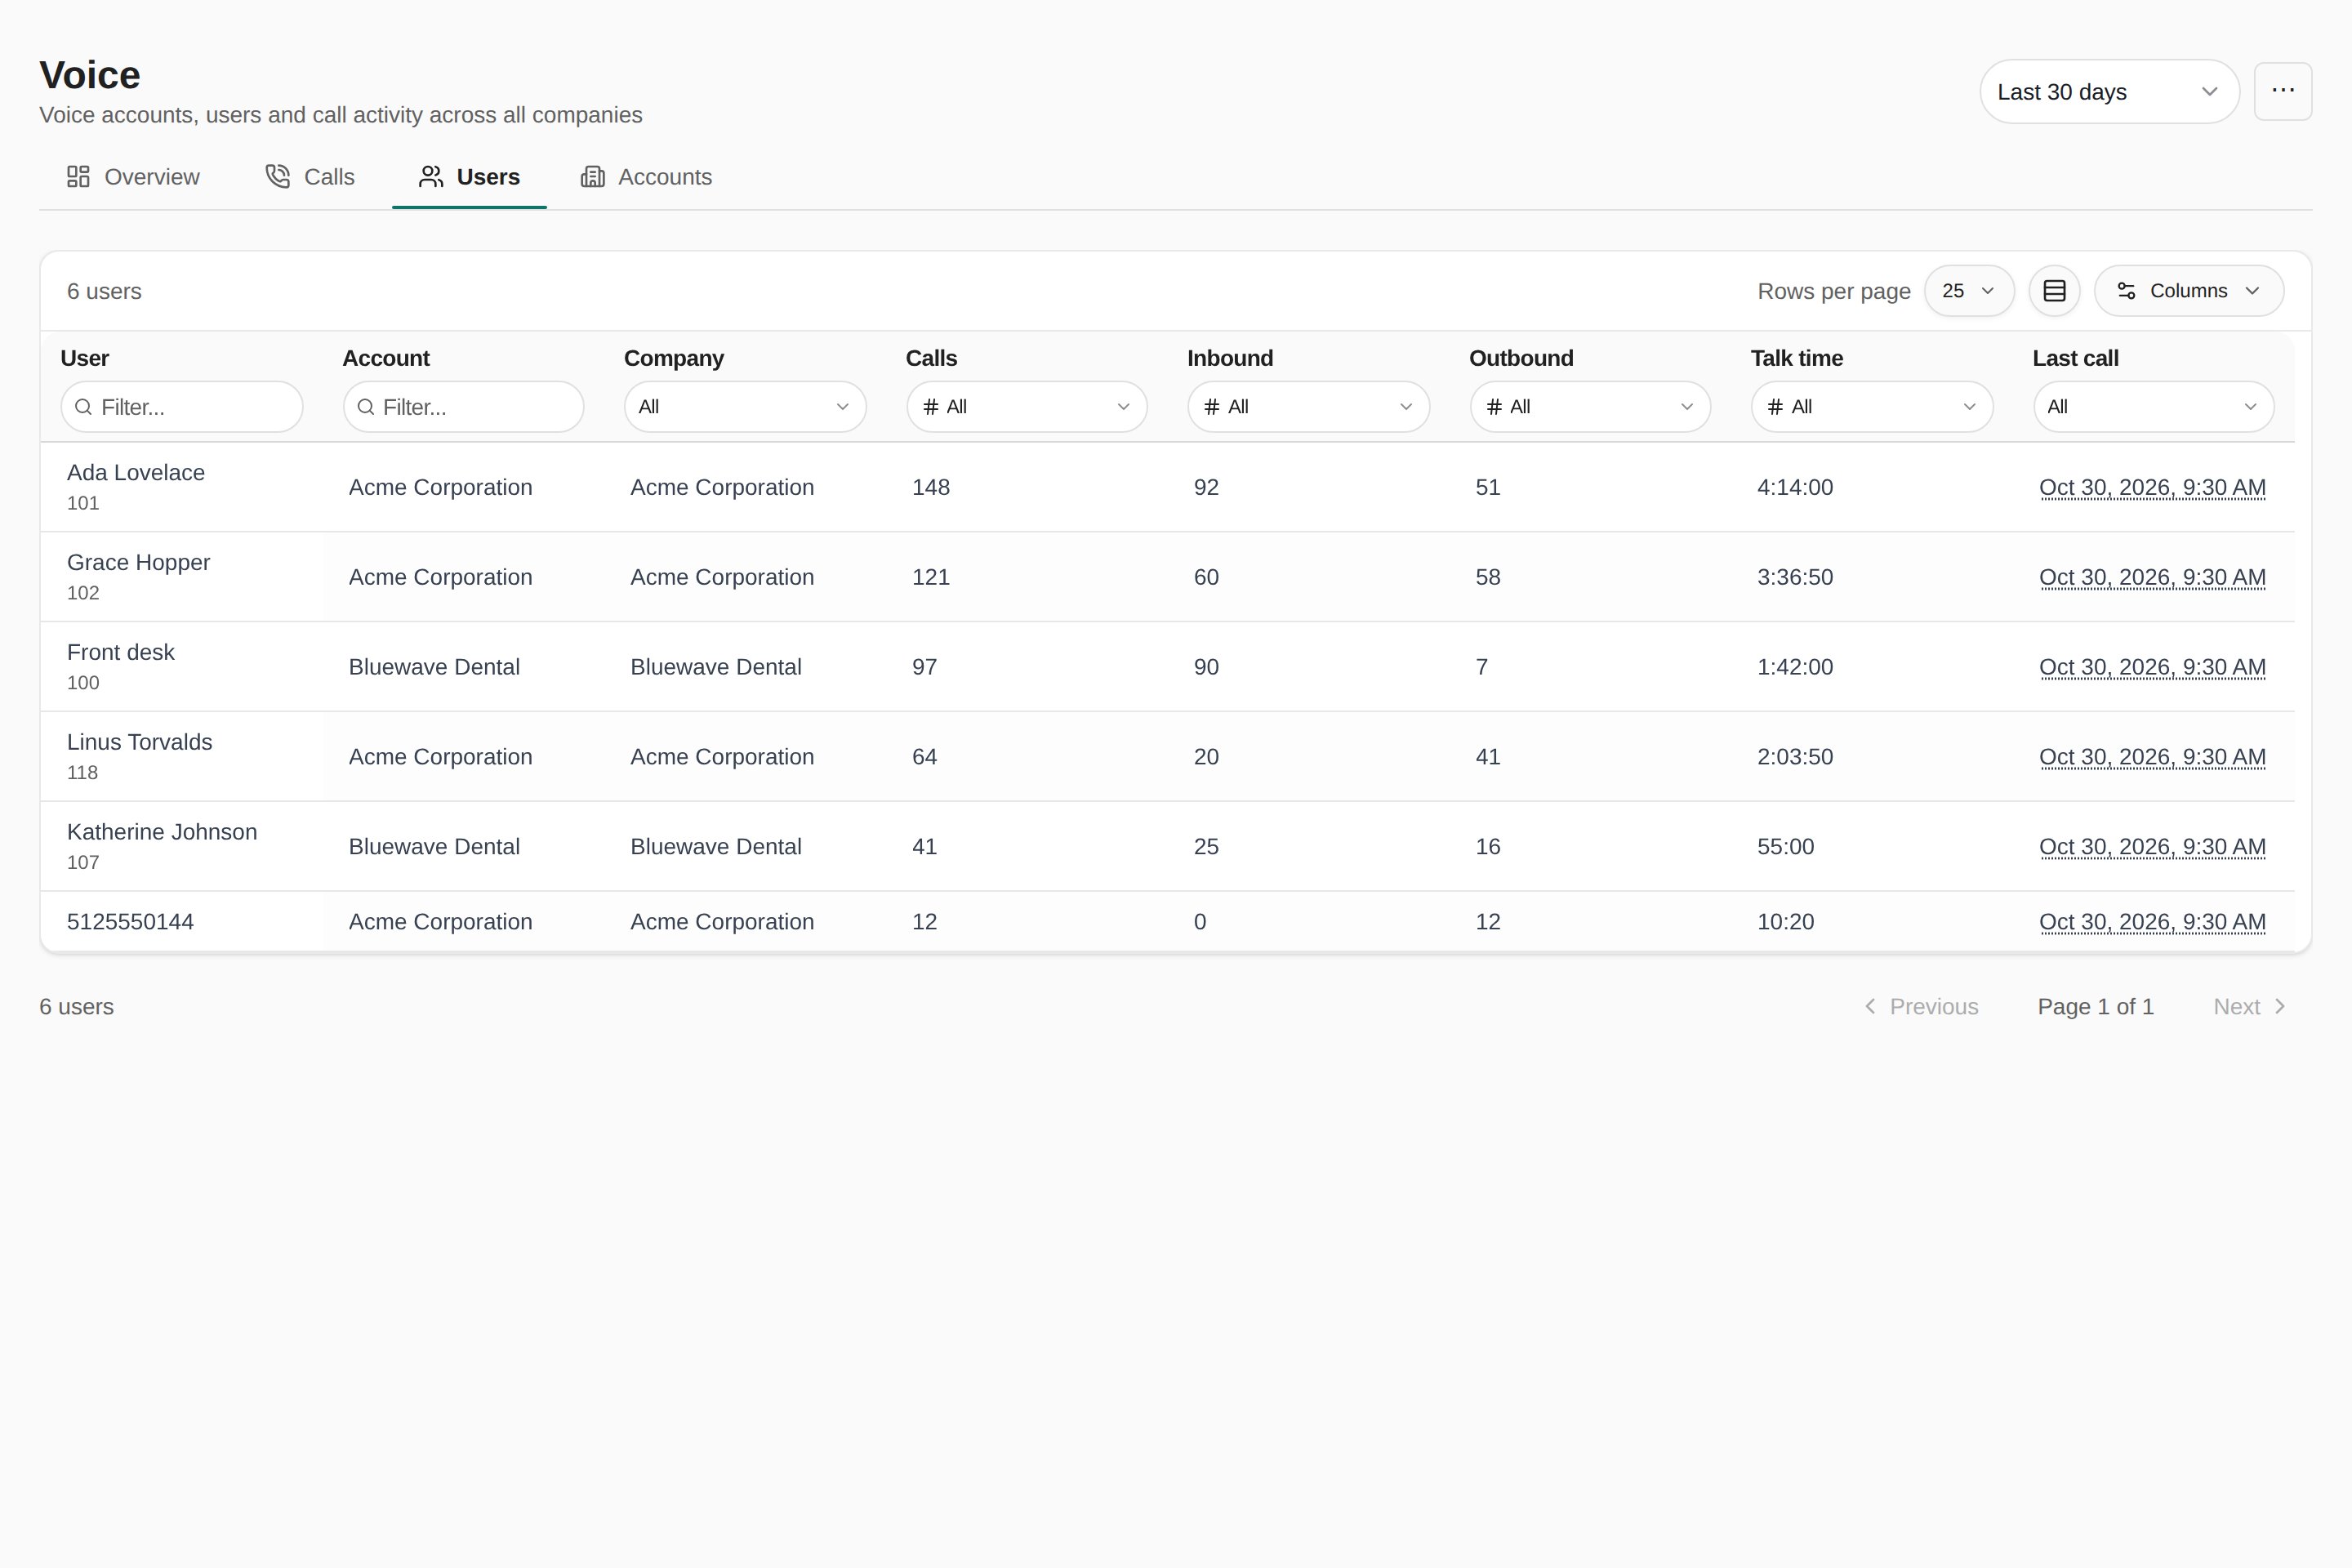Open Rows per page 25 dropdown
2352x1568 pixels.
pos(1968,291)
